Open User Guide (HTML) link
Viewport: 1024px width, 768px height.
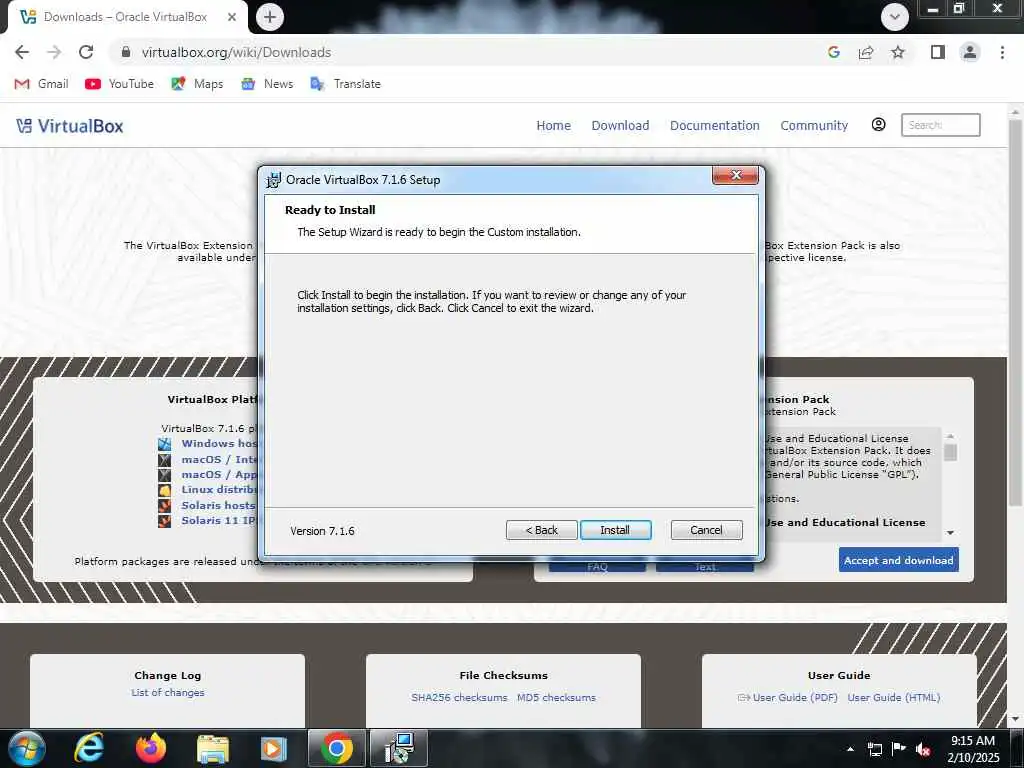click(x=894, y=697)
